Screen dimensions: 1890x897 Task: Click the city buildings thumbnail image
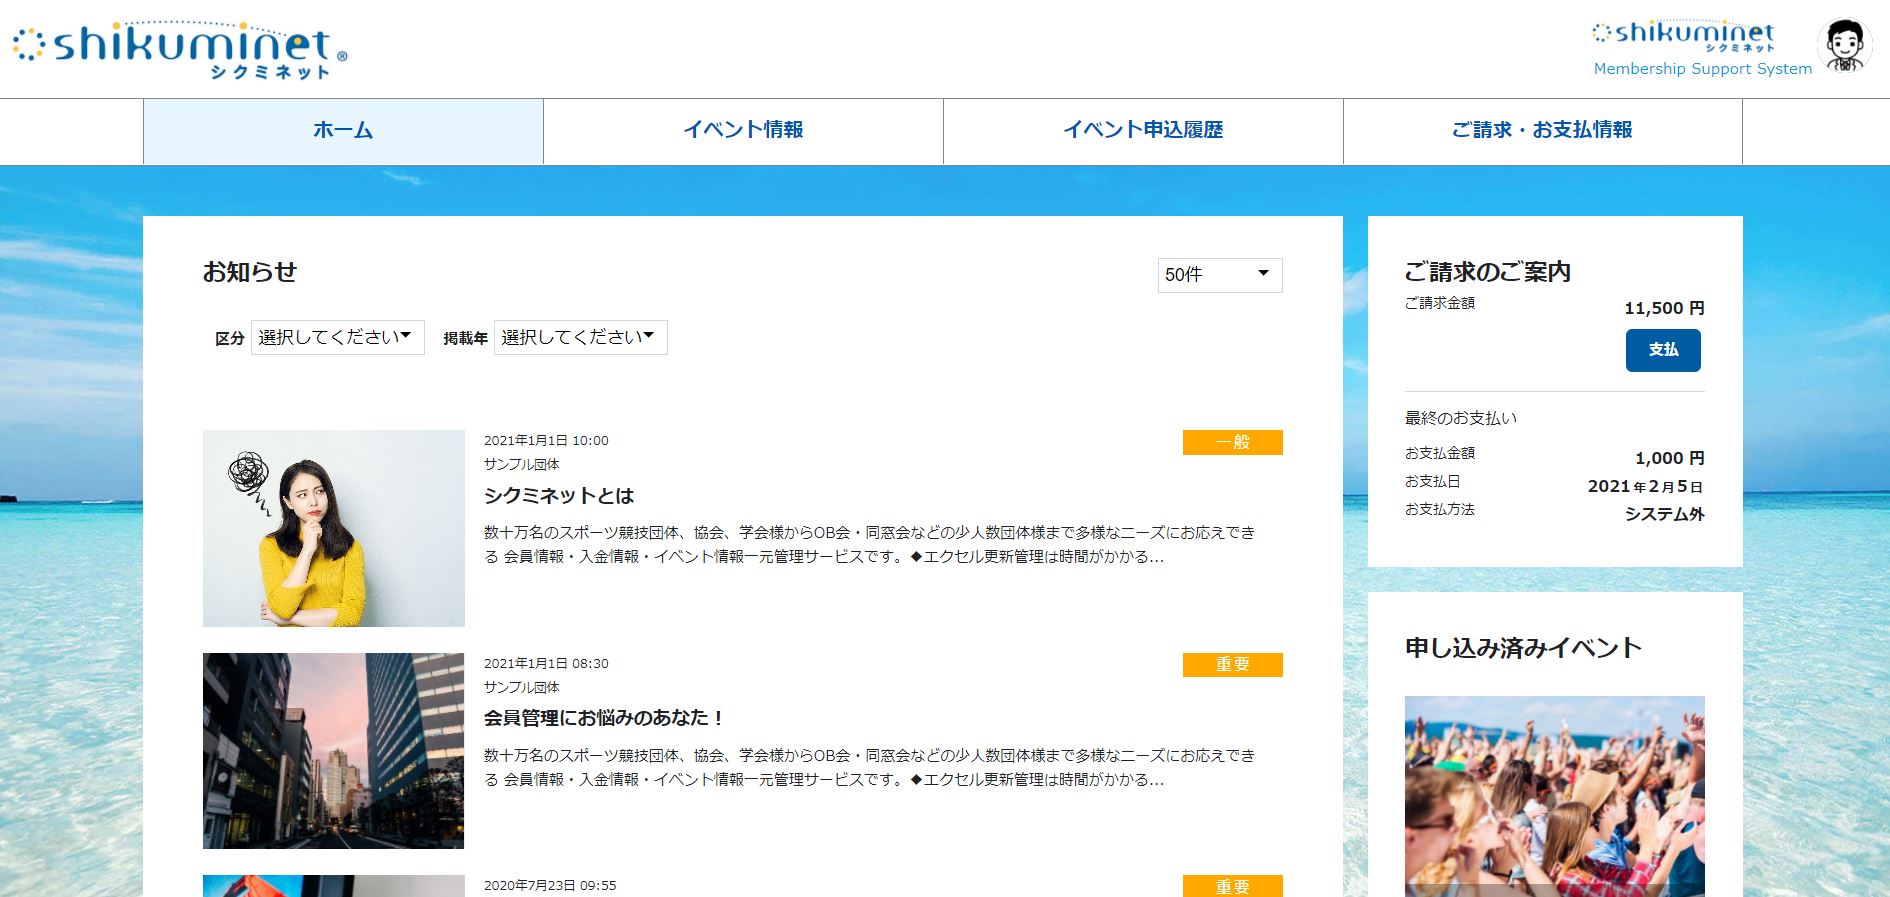click(x=334, y=751)
